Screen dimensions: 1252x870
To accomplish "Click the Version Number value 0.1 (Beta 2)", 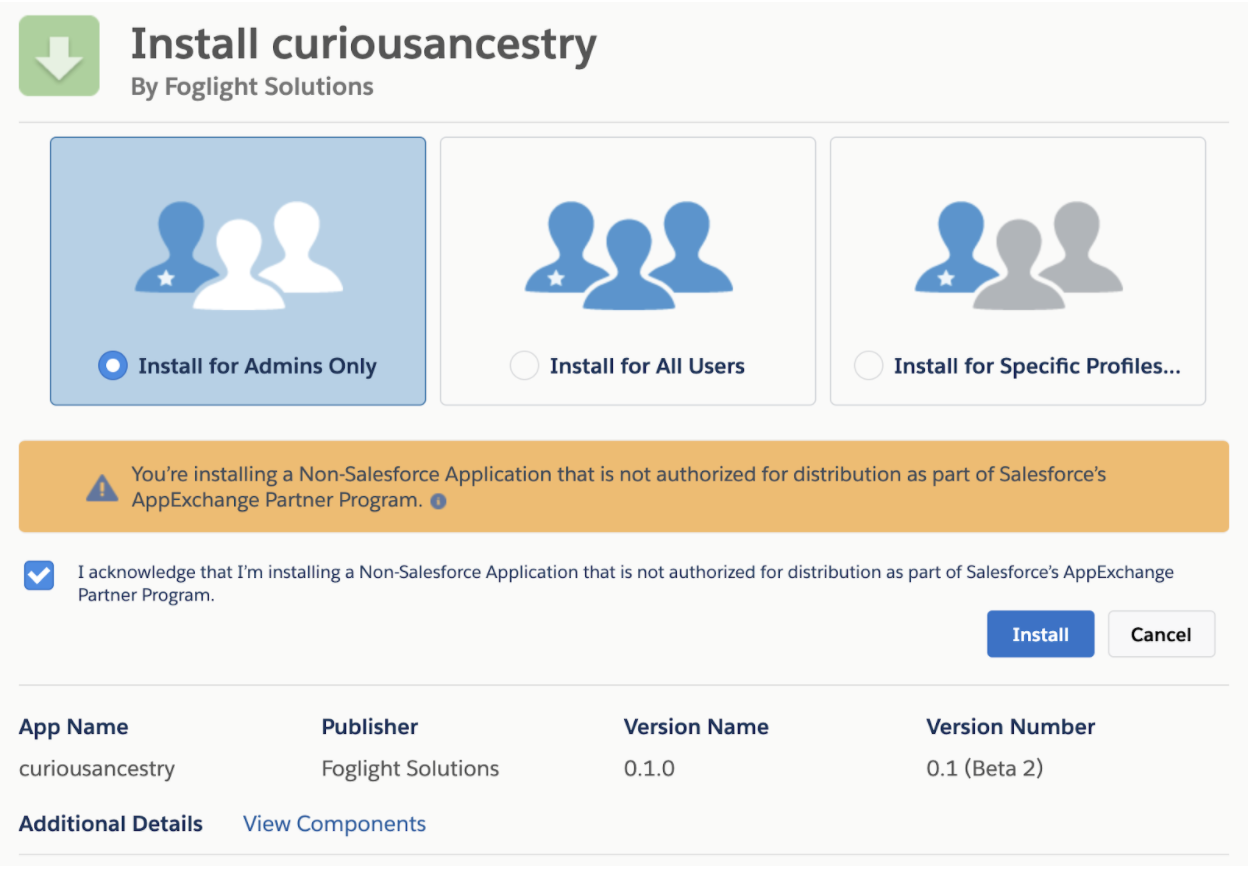I will click(985, 769).
